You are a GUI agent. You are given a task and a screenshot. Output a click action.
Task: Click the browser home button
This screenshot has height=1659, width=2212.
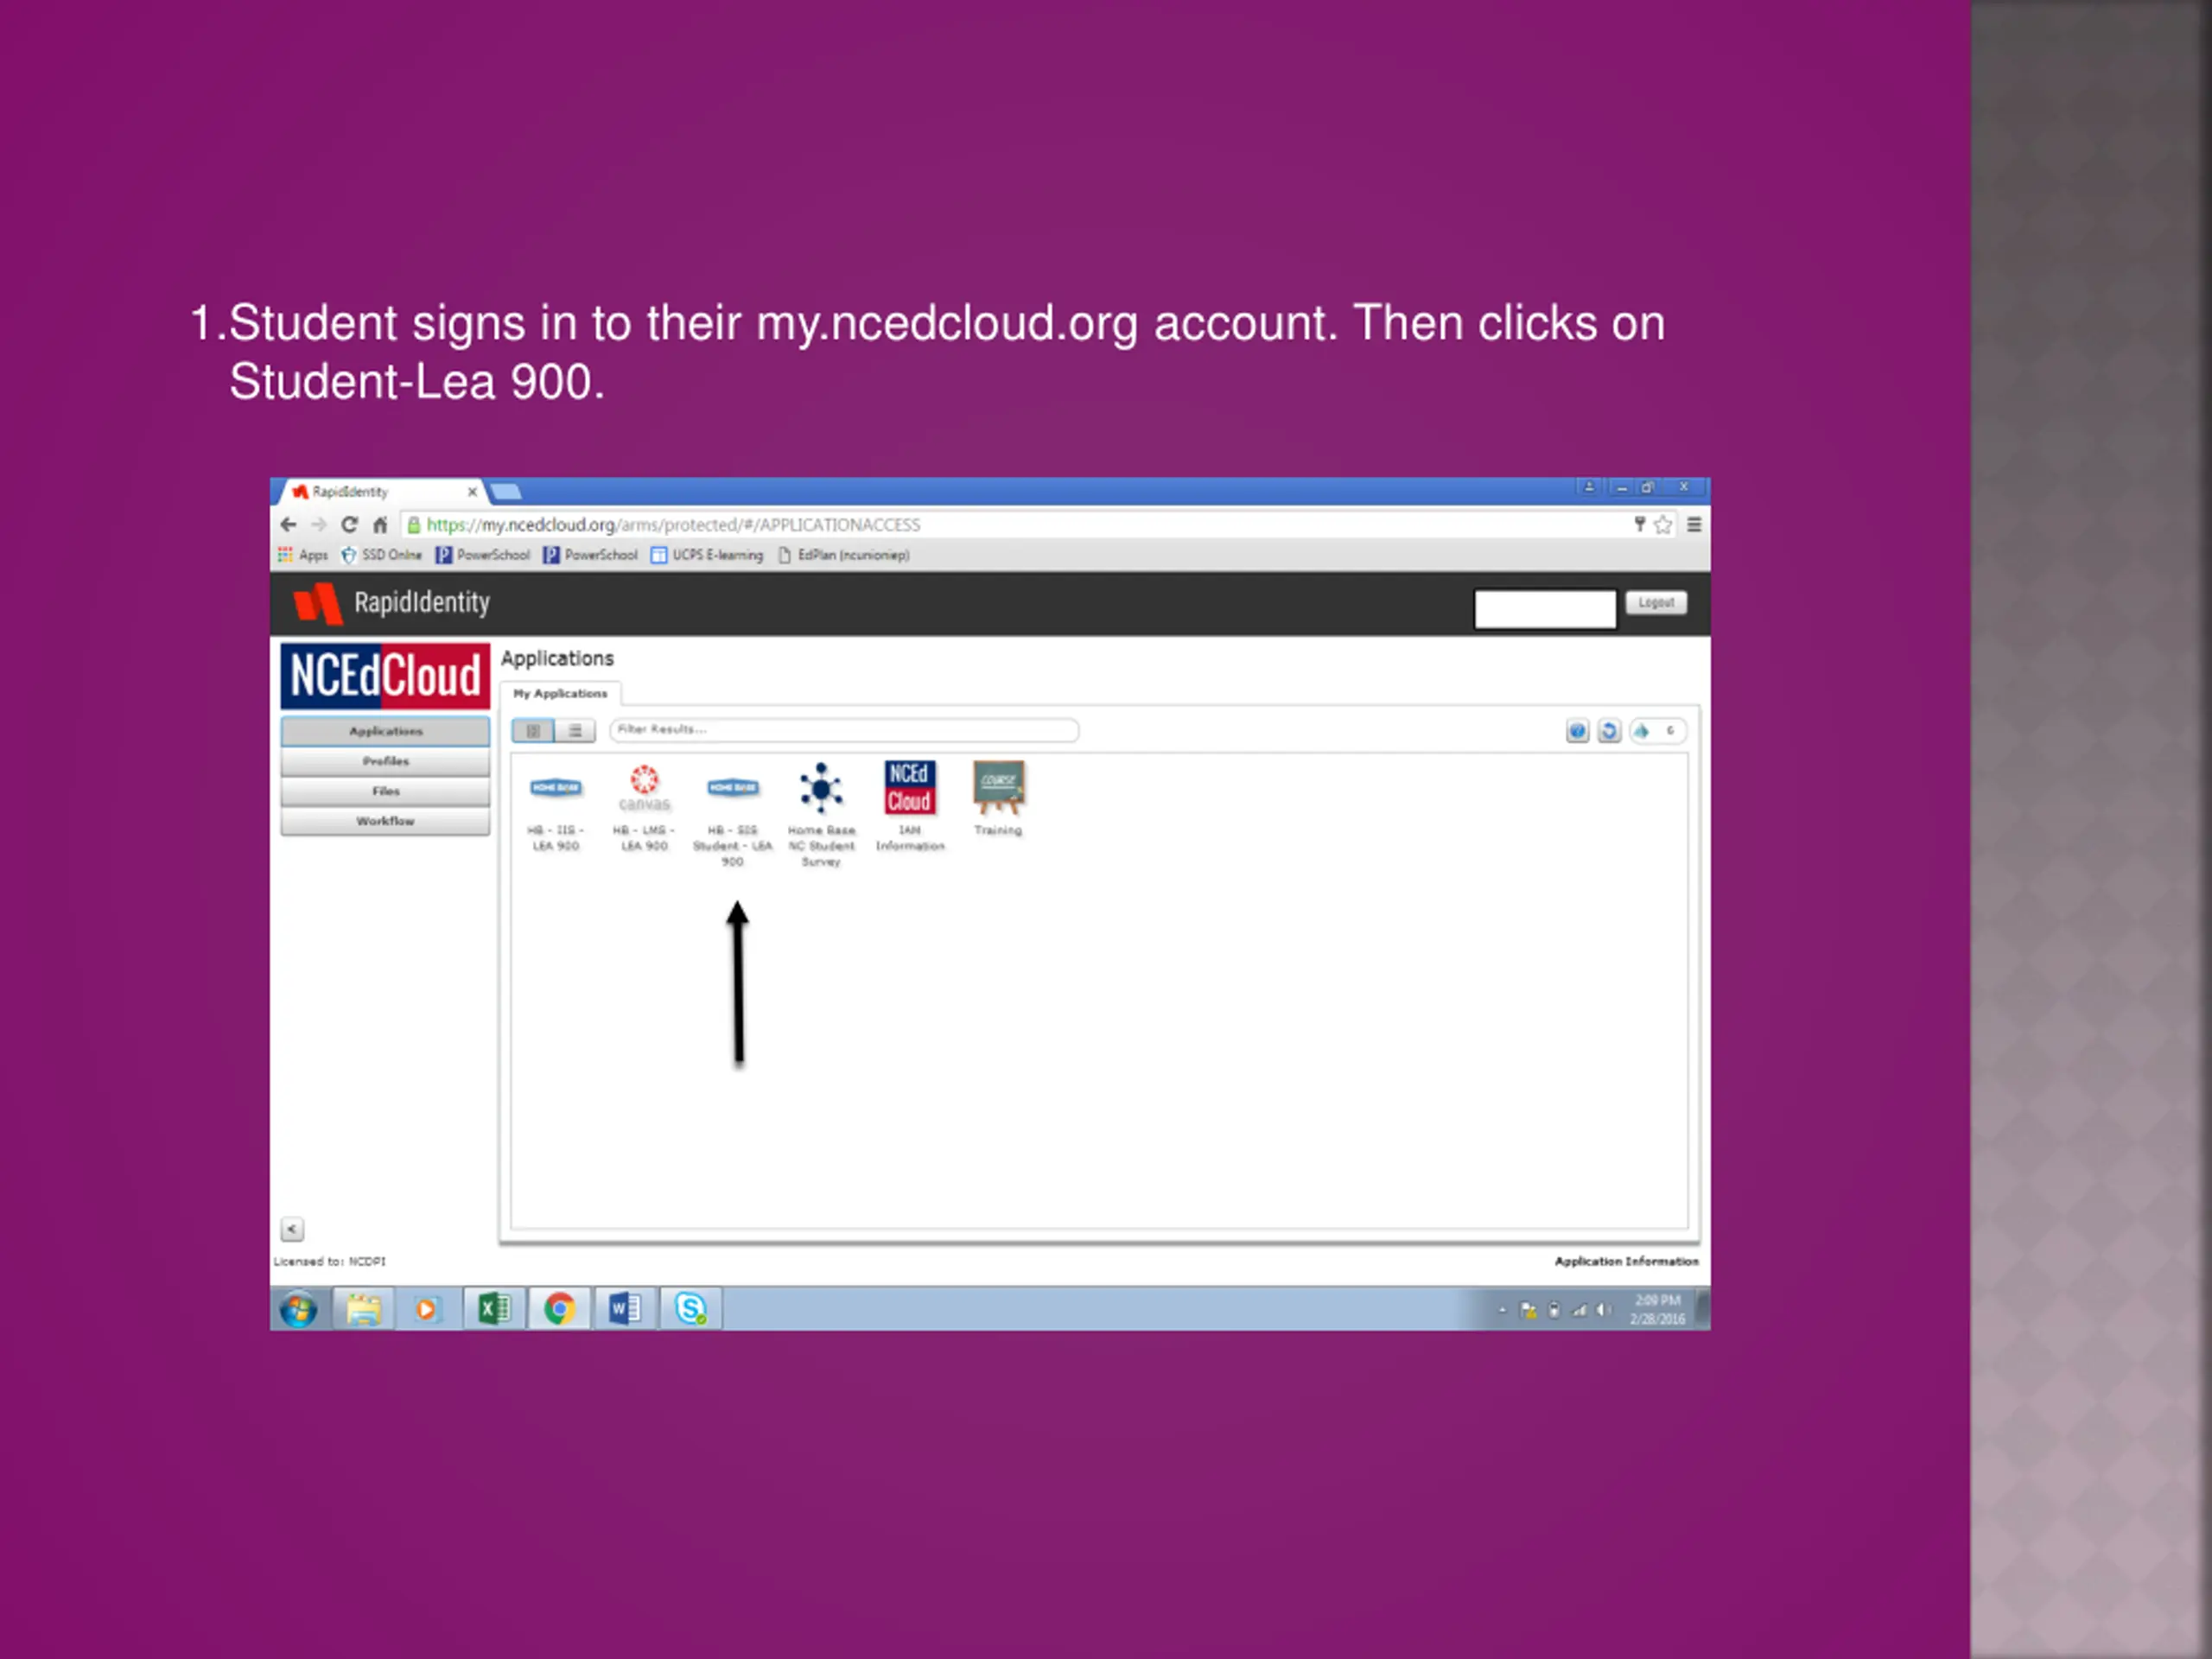pos(380,524)
